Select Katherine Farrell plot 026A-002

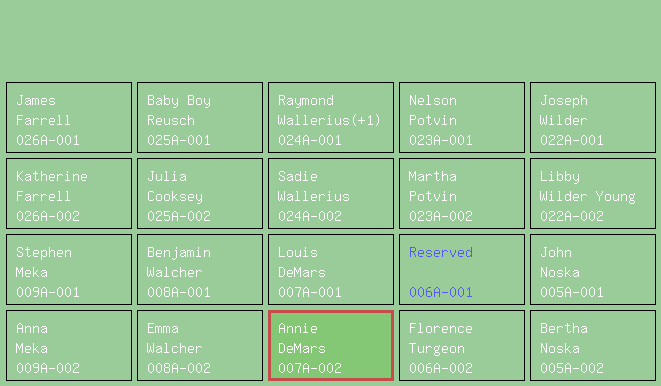coord(69,193)
